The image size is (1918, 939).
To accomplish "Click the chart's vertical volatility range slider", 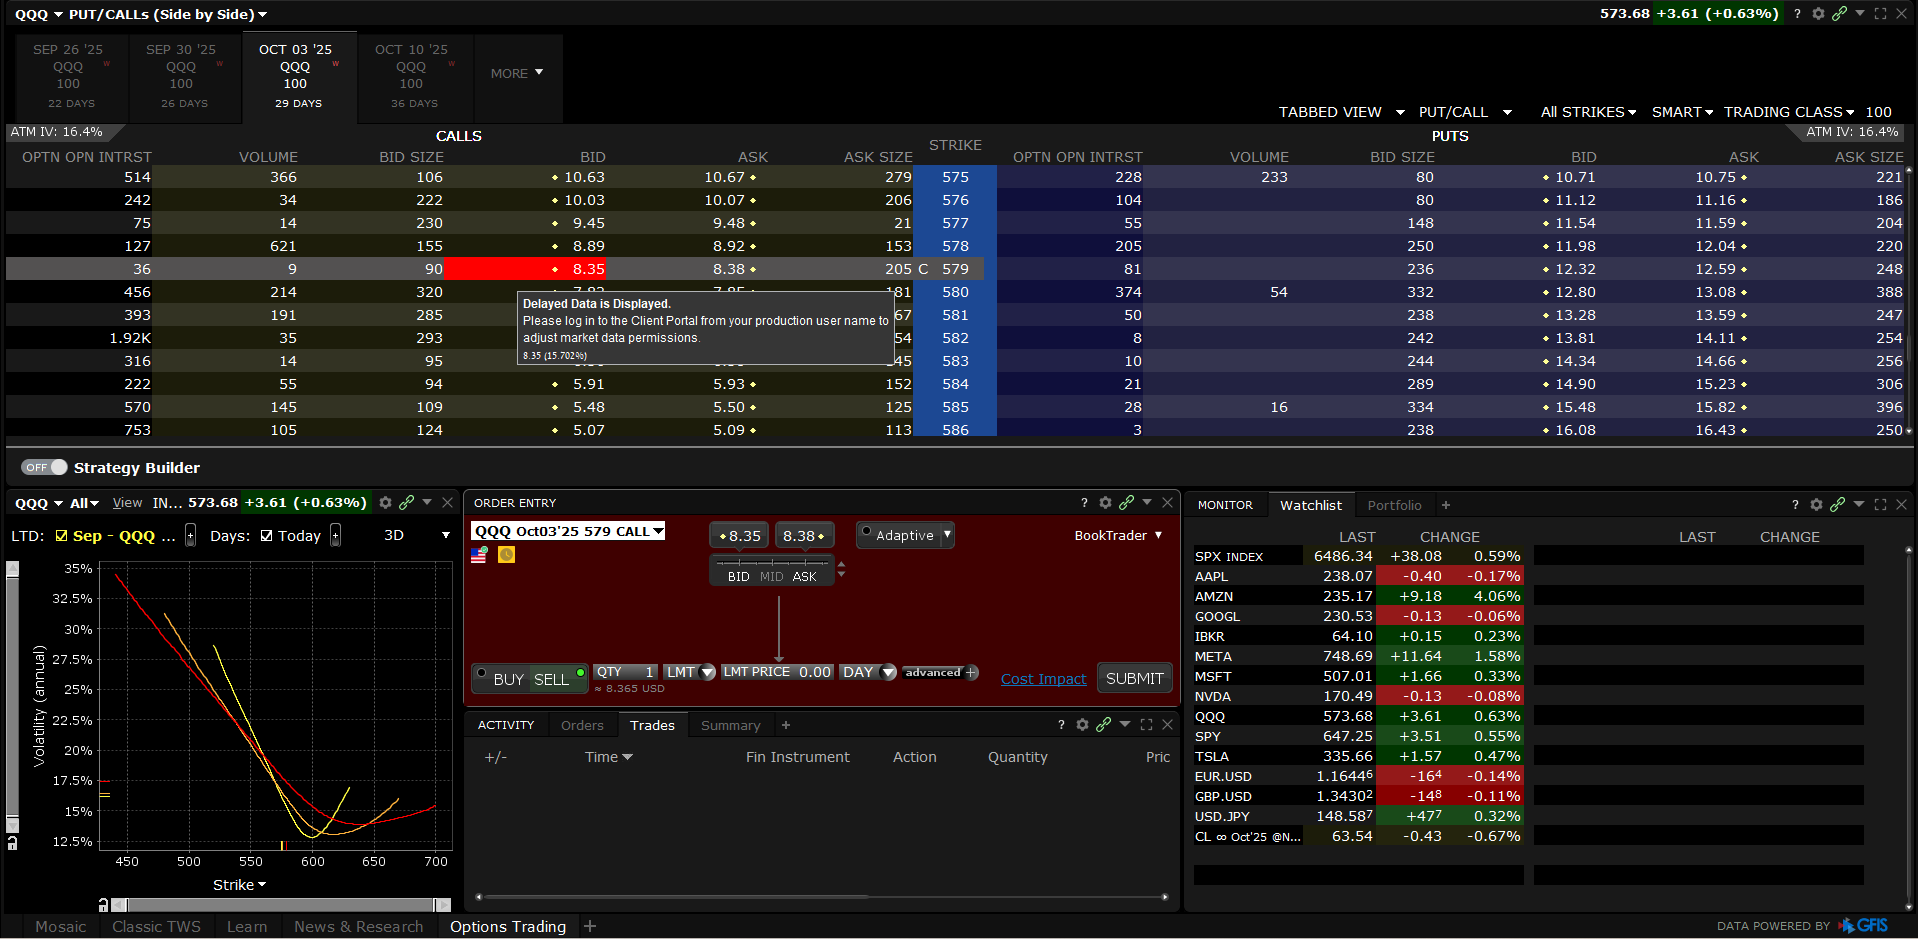I will point(12,697).
